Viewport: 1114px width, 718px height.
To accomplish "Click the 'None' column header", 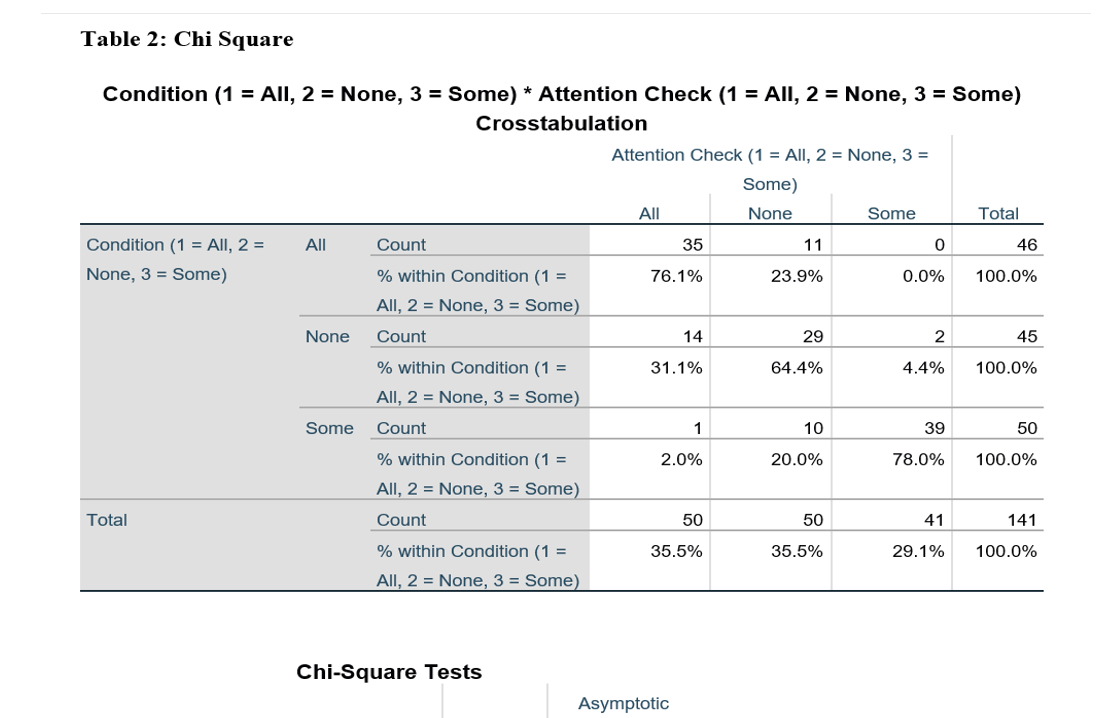I will pyautogui.click(x=769, y=213).
